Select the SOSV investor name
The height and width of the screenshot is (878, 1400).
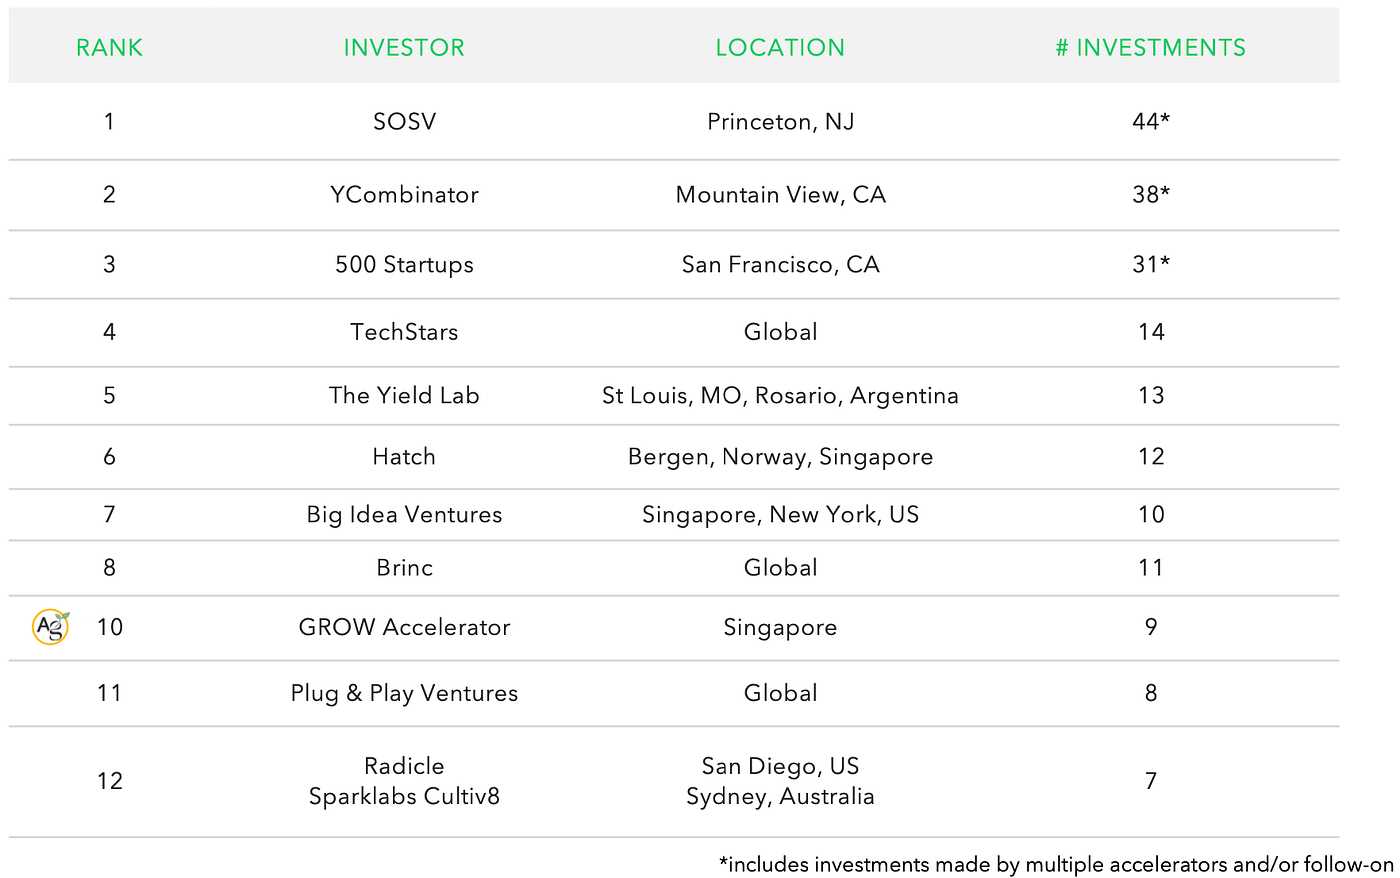[x=404, y=122]
